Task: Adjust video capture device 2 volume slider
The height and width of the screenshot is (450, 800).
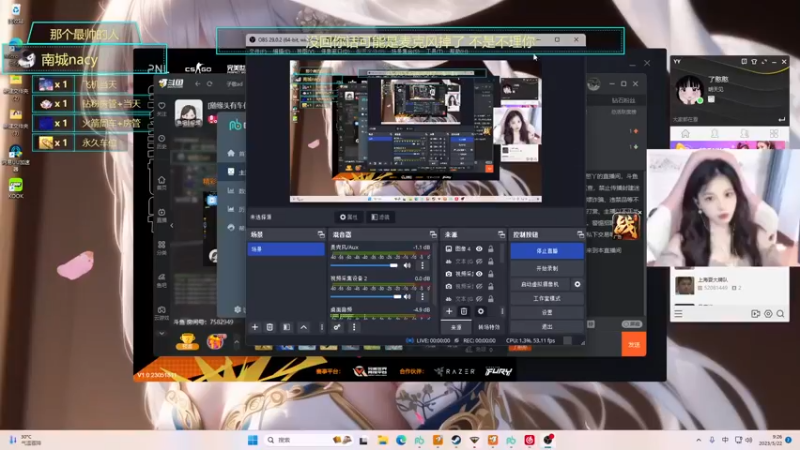Action: coord(366,296)
